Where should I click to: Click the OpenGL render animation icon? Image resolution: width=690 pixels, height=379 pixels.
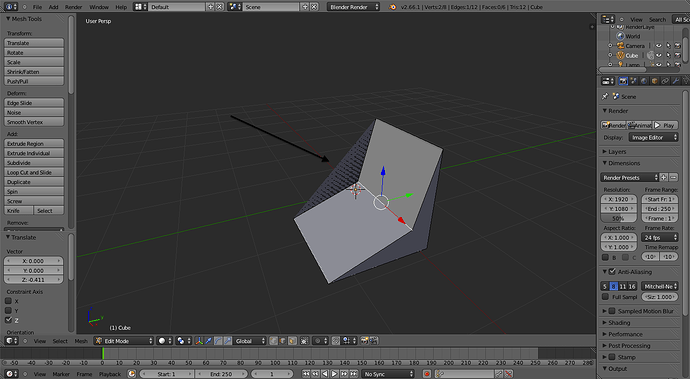tap(374, 341)
